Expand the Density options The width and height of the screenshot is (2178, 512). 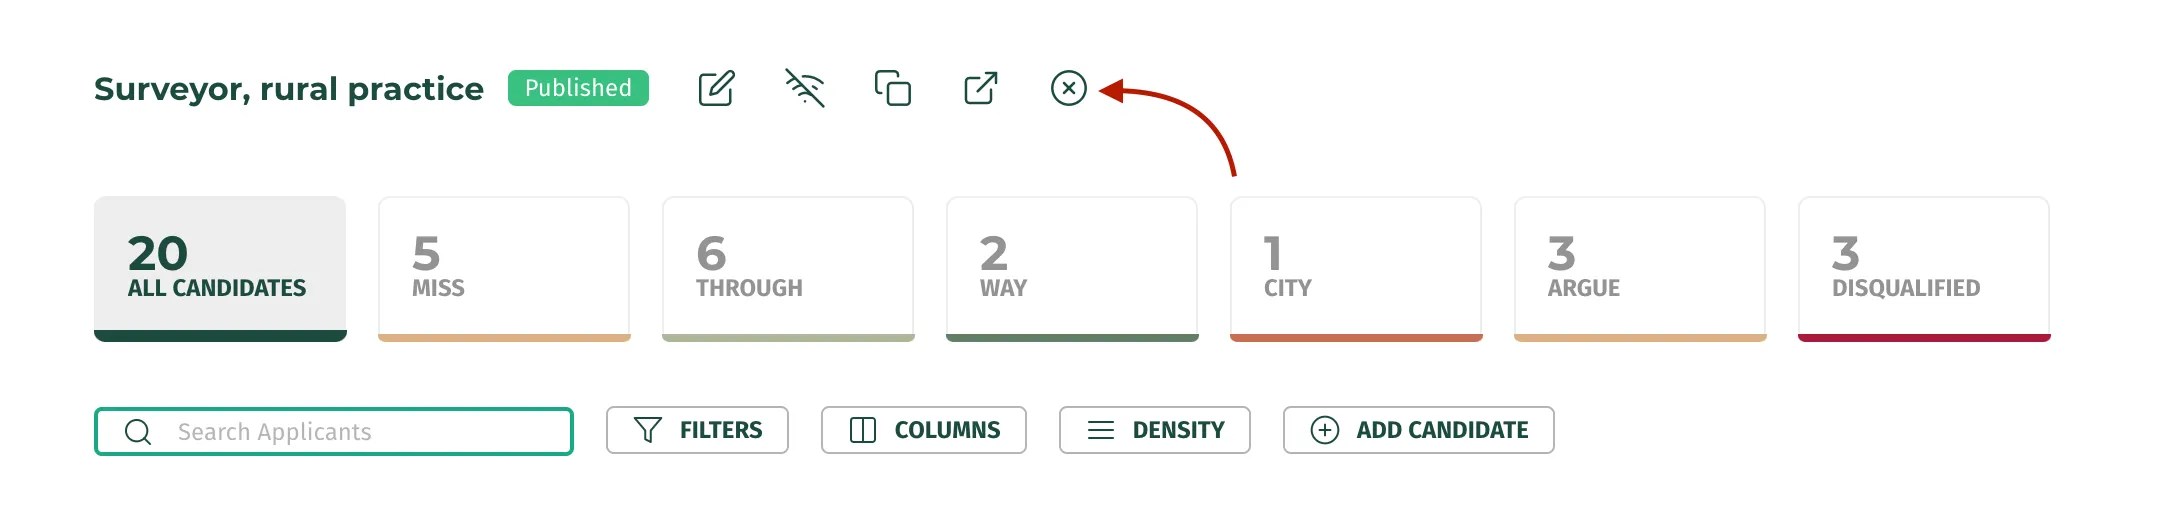tap(1155, 430)
